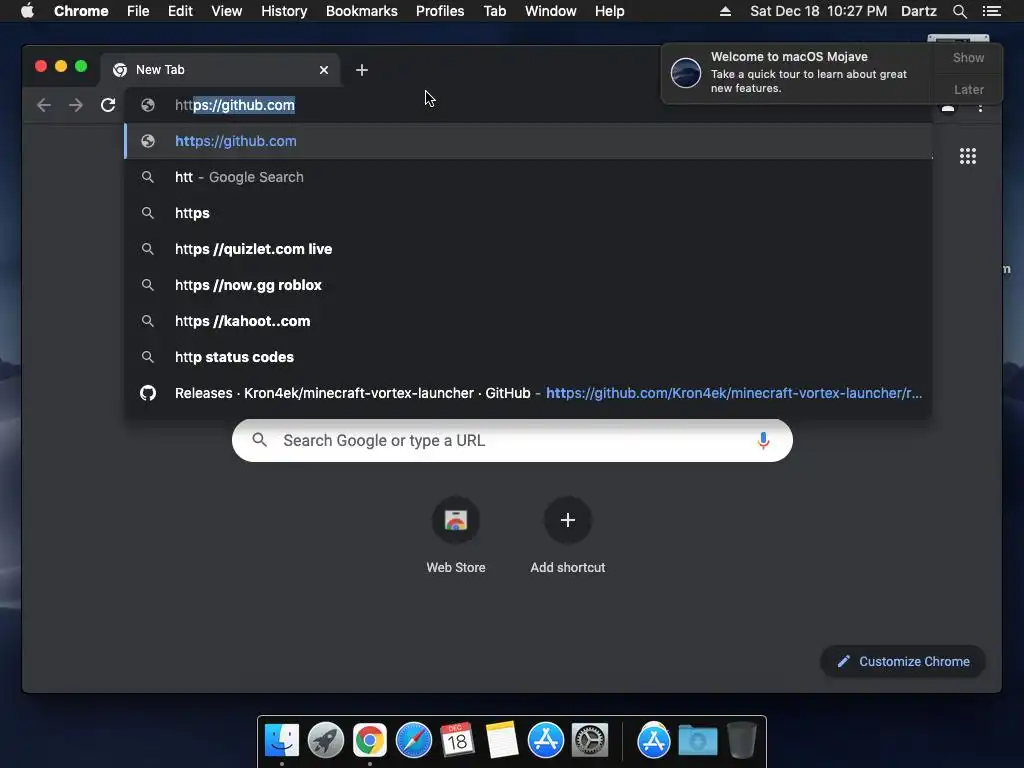The width and height of the screenshot is (1024, 768).
Task: Open the View menu
Action: 227,11
